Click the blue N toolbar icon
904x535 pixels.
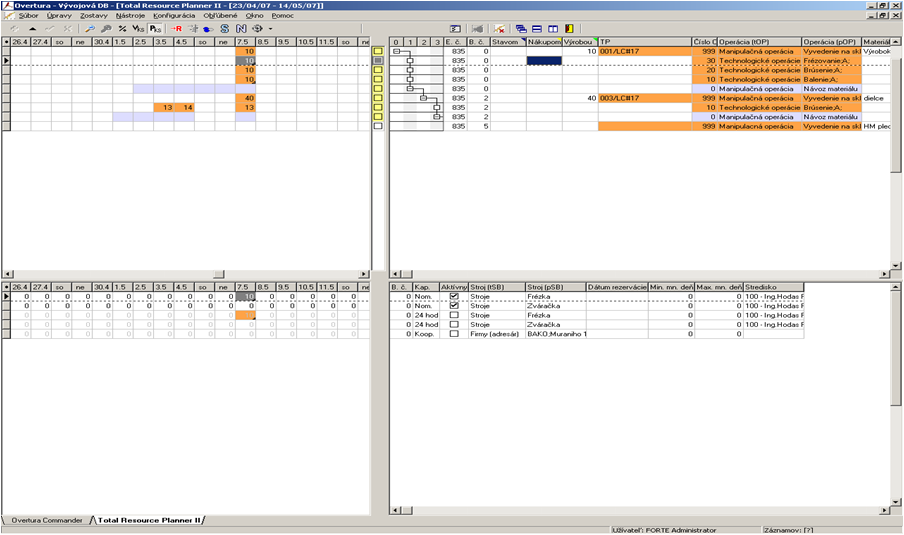(241, 28)
